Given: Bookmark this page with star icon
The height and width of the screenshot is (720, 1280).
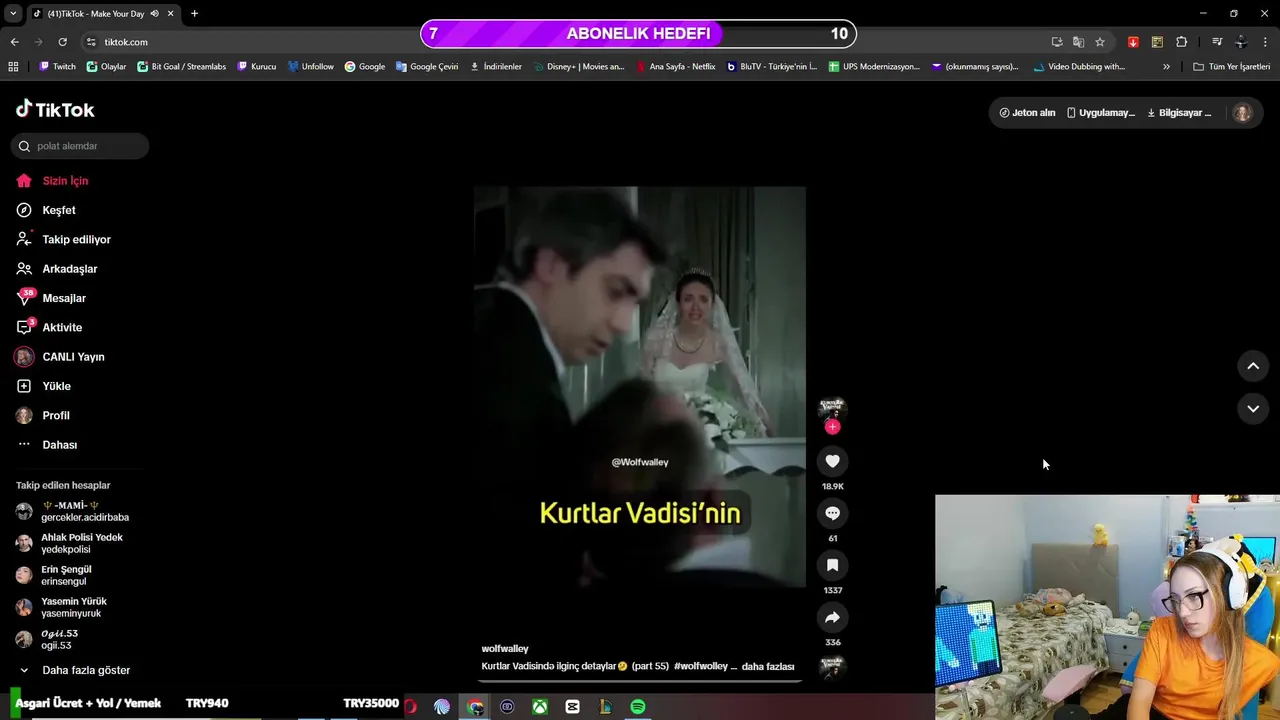Looking at the screenshot, I should pyautogui.click(x=1100, y=42).
